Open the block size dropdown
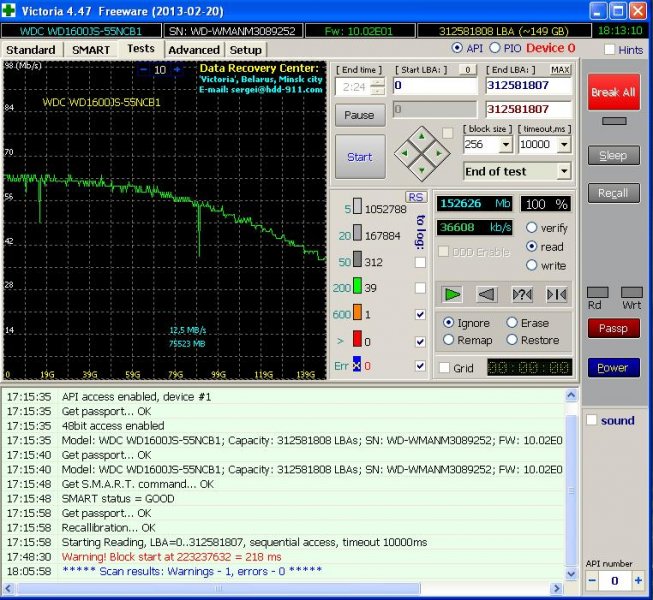653x600 pixels. (x=505, y=145)
